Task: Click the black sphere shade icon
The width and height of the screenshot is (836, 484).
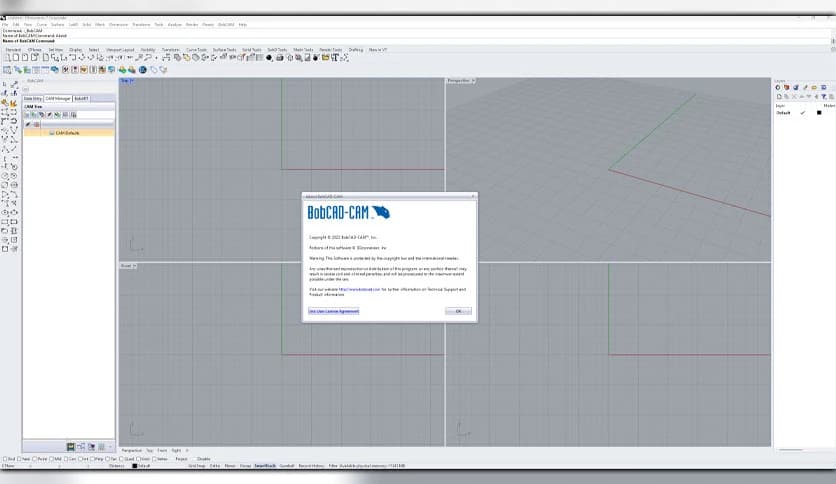Action: [x=269, y=58]
